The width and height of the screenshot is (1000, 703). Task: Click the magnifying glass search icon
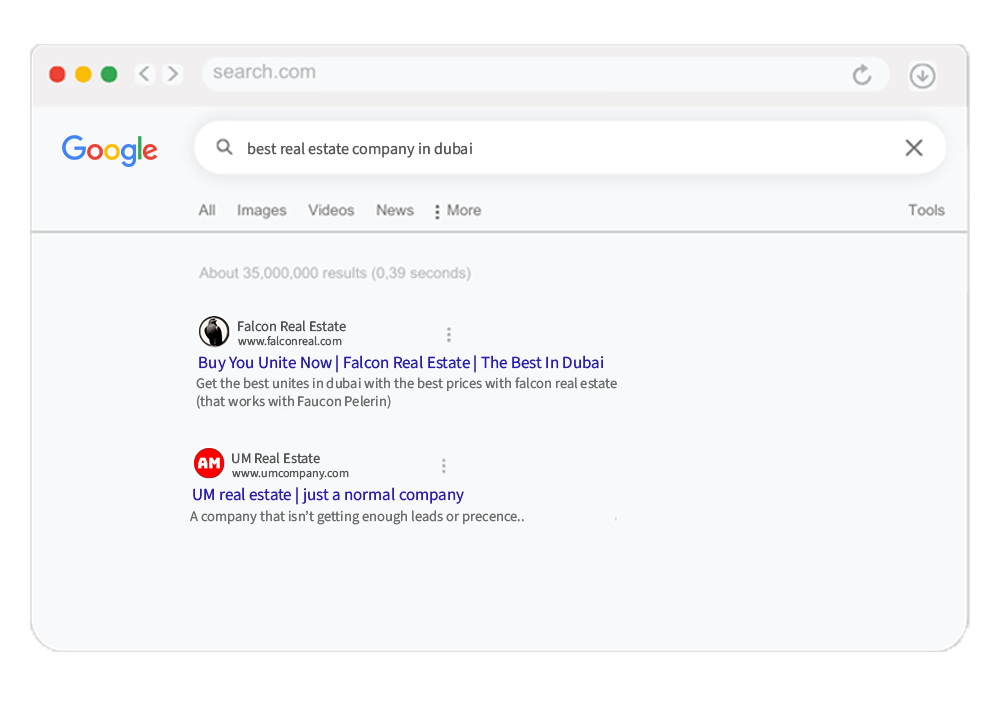(x=224, y=147)
